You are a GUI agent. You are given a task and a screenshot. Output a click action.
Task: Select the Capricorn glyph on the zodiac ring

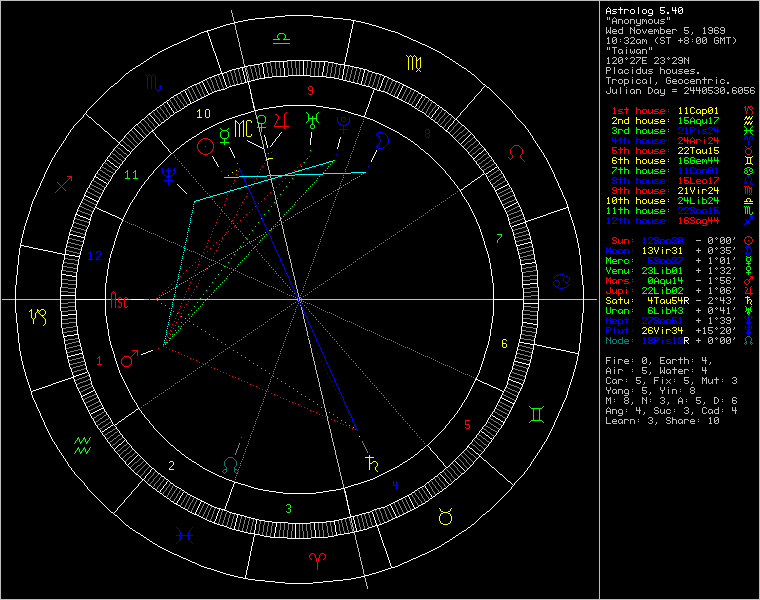tap(38, 317)
